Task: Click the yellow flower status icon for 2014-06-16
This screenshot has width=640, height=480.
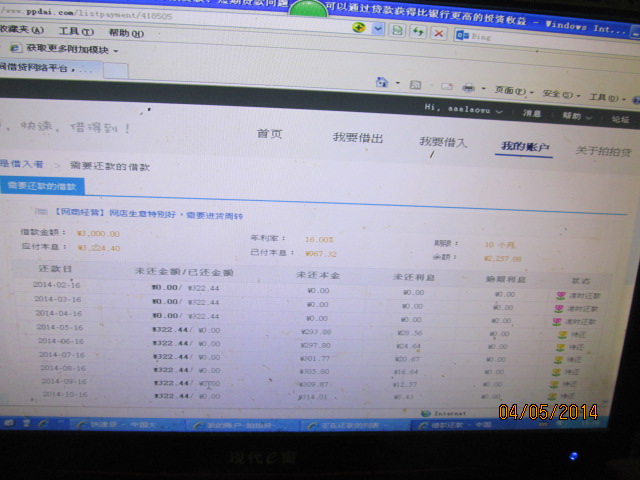Action: point(560,347)
